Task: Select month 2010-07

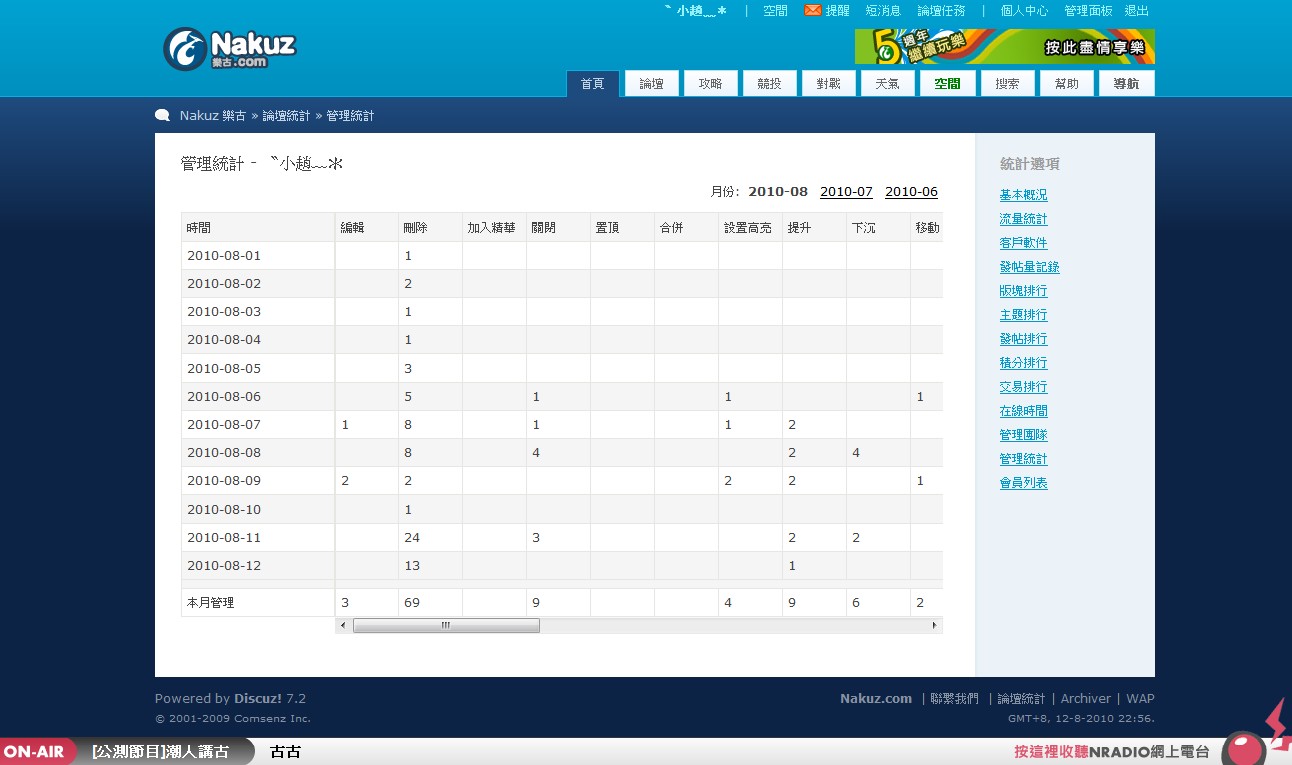Action: pyautogui.click(x=846, y=192)
